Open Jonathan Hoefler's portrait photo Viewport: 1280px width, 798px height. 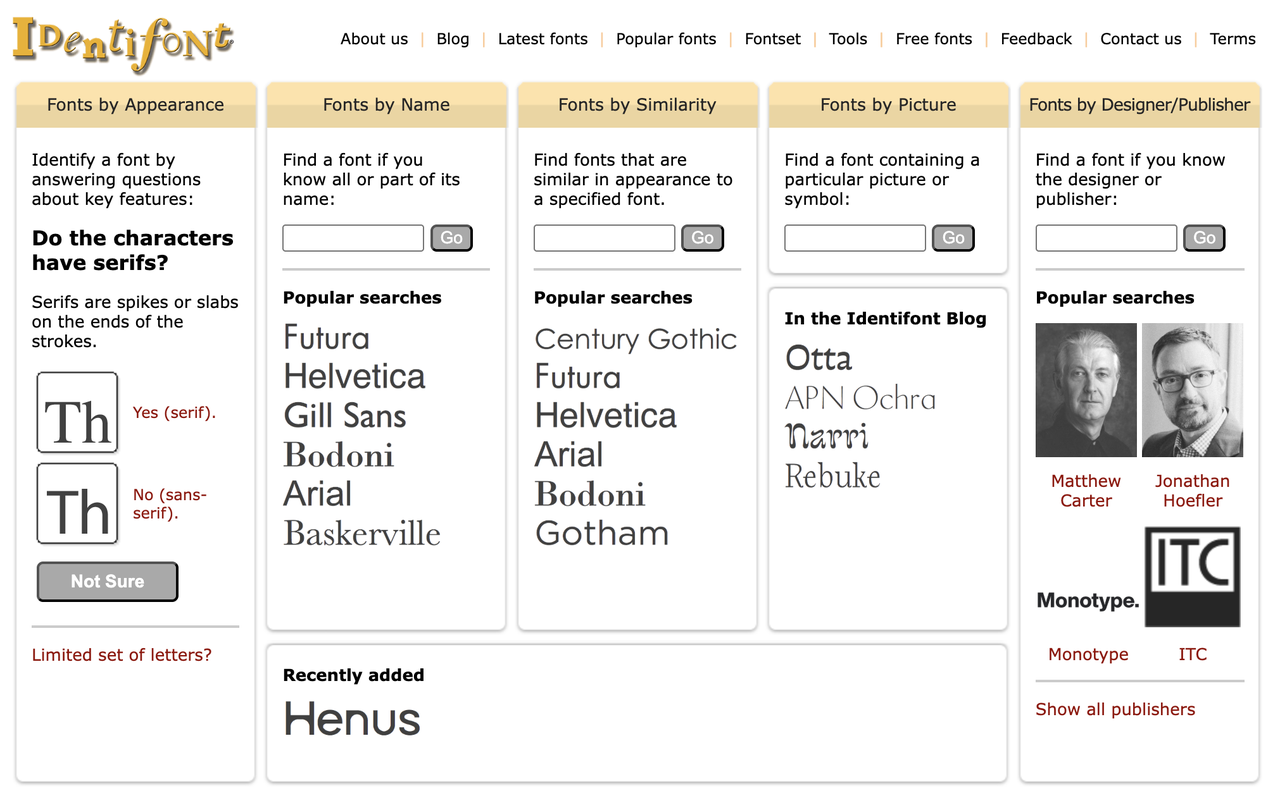pyautogui.click(x=1192, y=390)
